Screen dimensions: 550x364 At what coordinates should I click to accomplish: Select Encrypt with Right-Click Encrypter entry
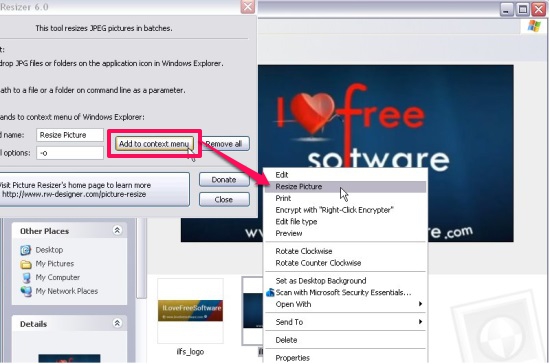[346, 210]
